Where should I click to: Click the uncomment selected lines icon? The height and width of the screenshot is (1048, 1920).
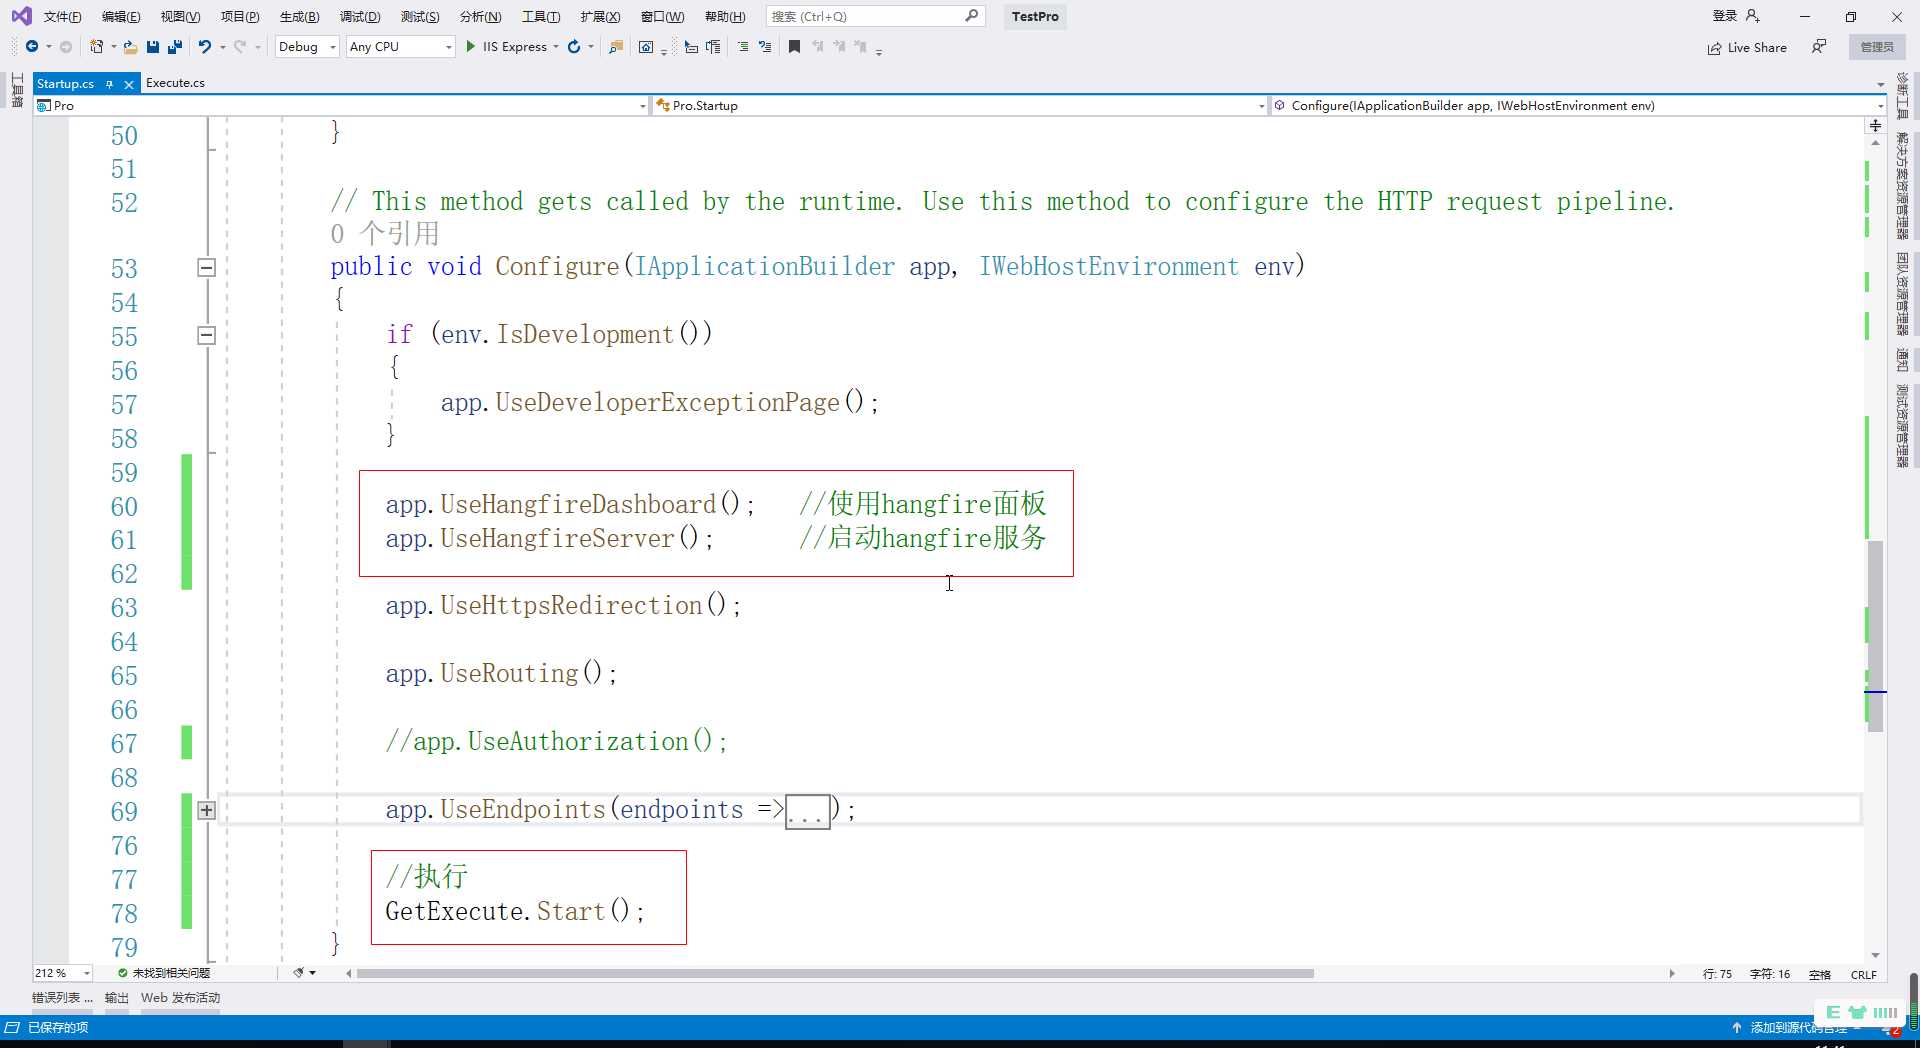click(x=765, y=47)
